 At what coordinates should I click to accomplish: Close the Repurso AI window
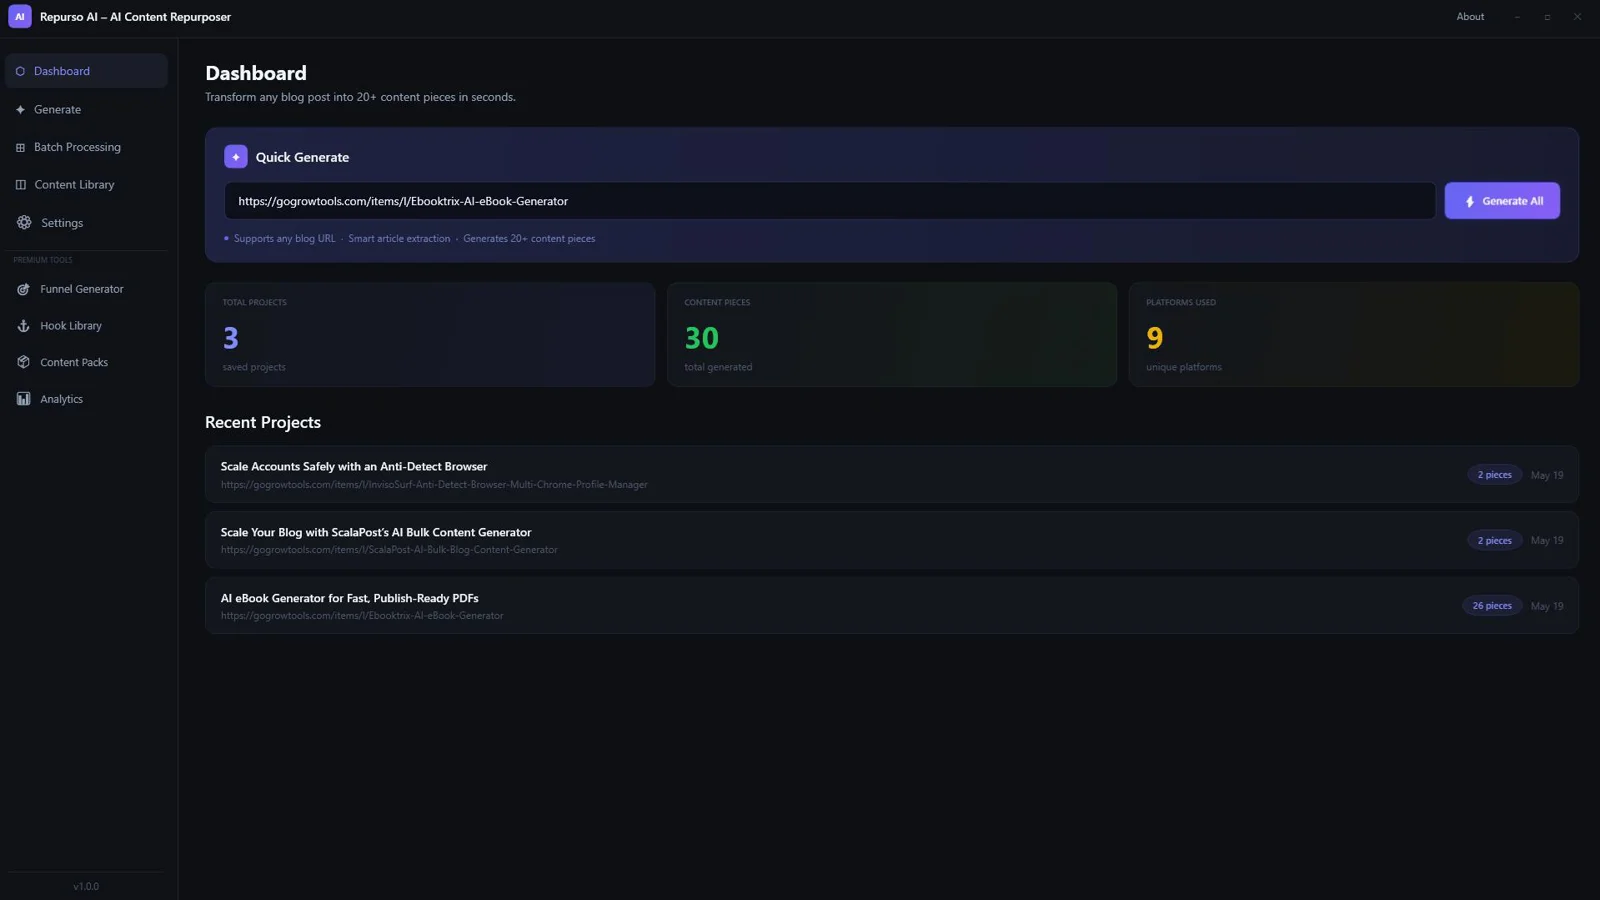pyautogui.click(x=1577, y=17)
